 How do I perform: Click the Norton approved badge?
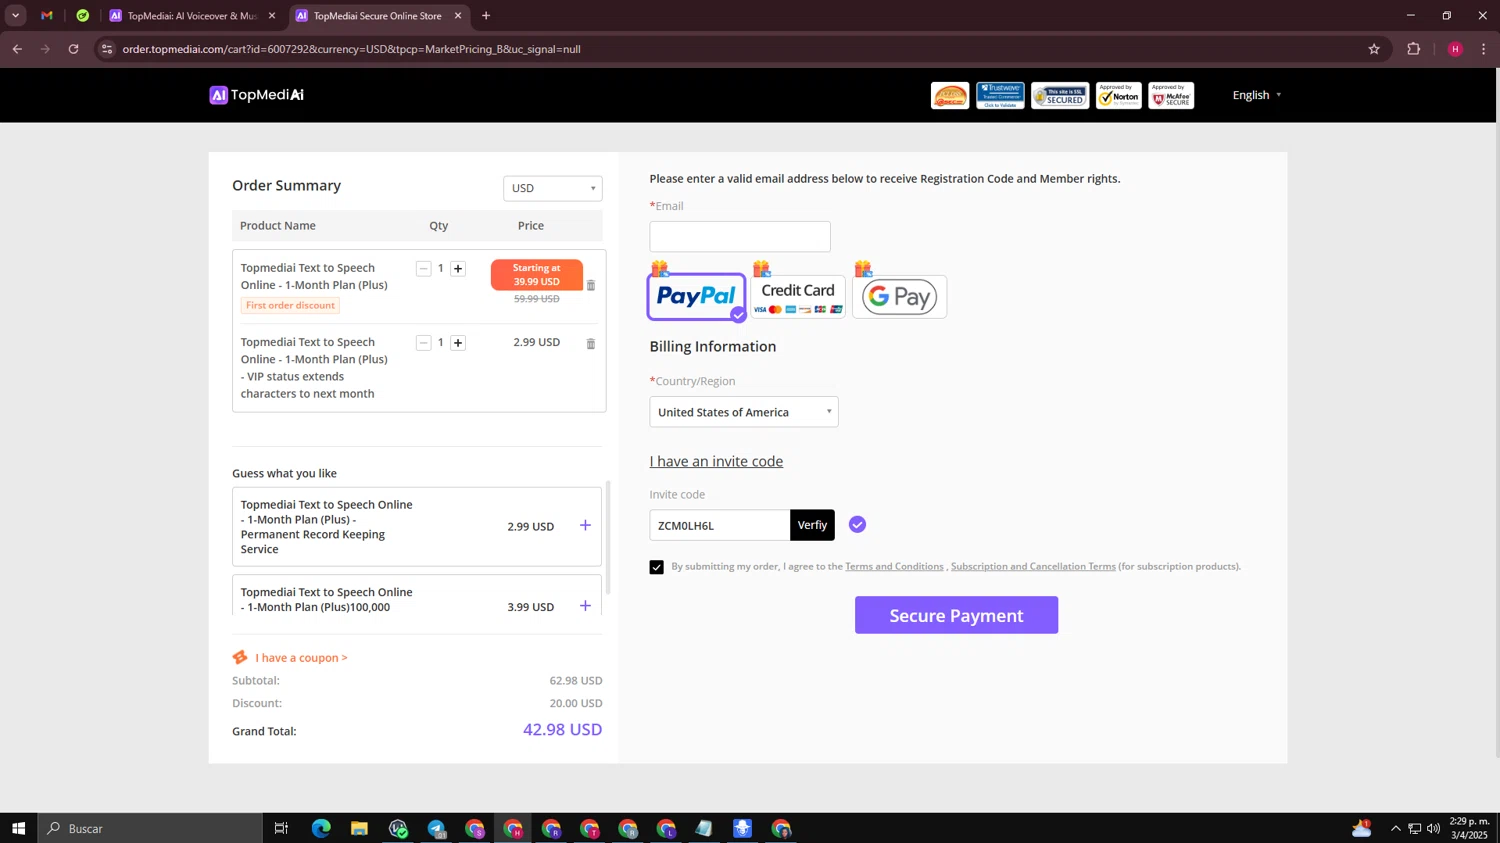(1119, 96)
